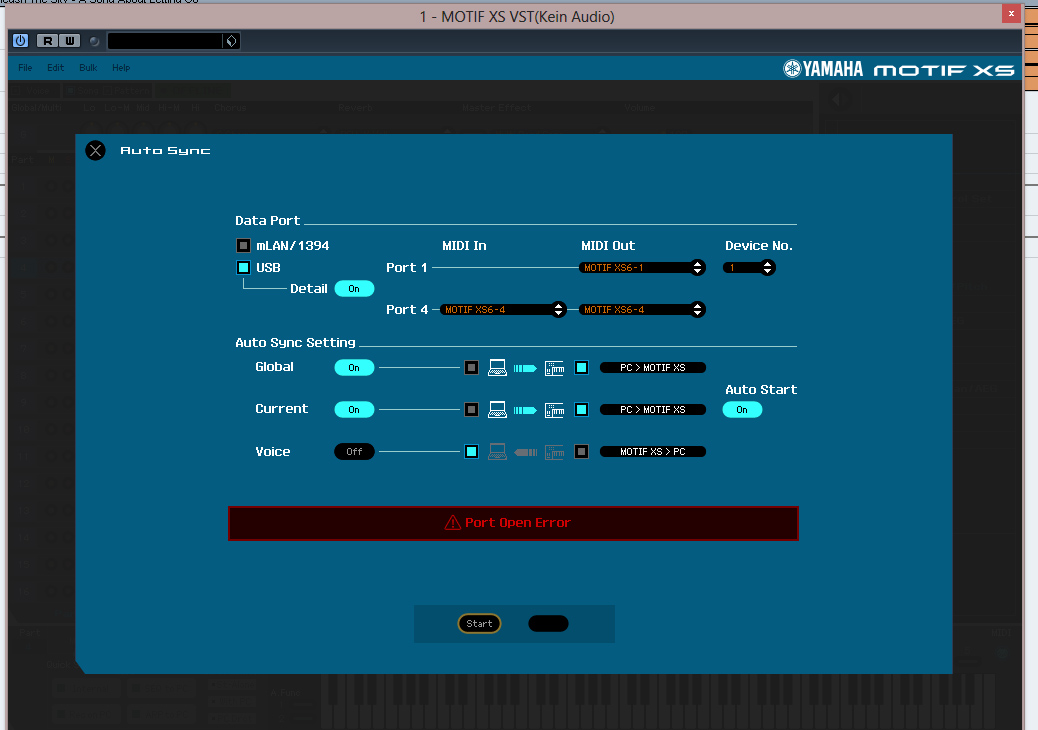1038x730 pixels.
Task: Click the 'Auto Sync' dialog title text
Action: [165, 151]
